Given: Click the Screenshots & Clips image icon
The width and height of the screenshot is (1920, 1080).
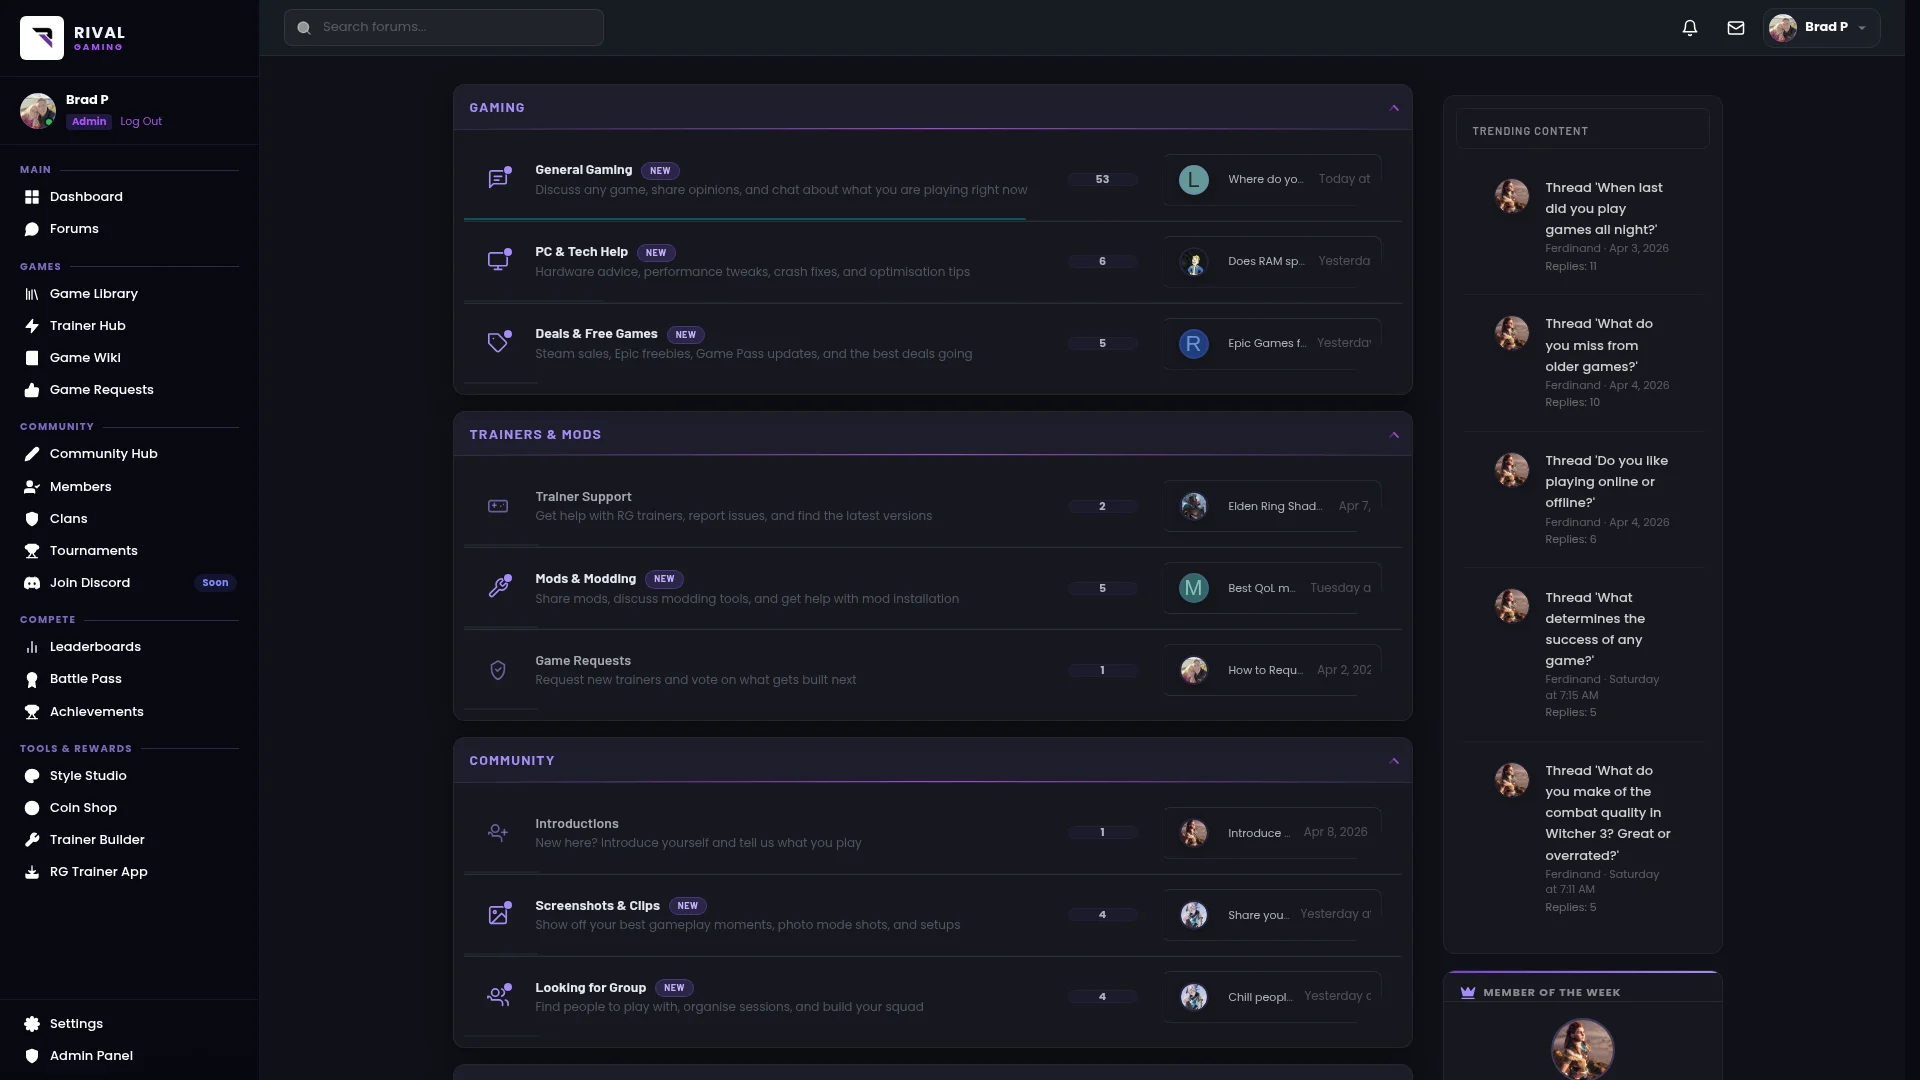Looking at the screenshot, I should (498, 915).
